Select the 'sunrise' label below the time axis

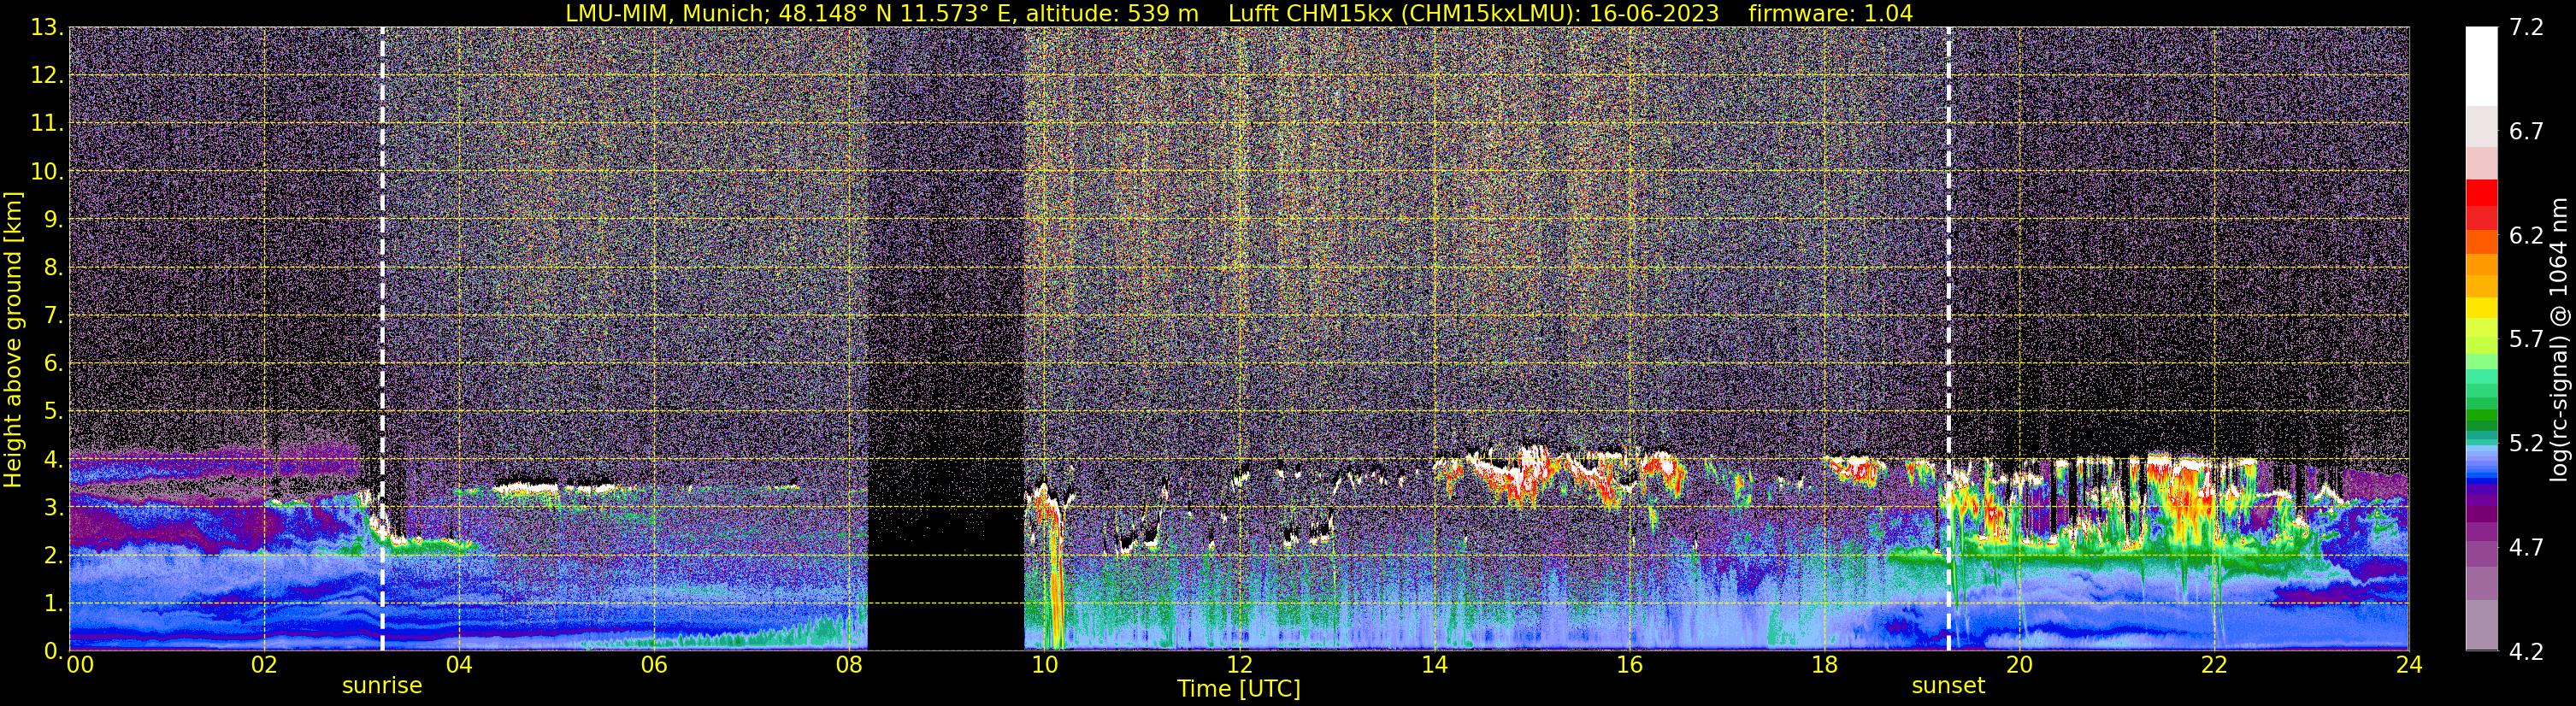382,686
